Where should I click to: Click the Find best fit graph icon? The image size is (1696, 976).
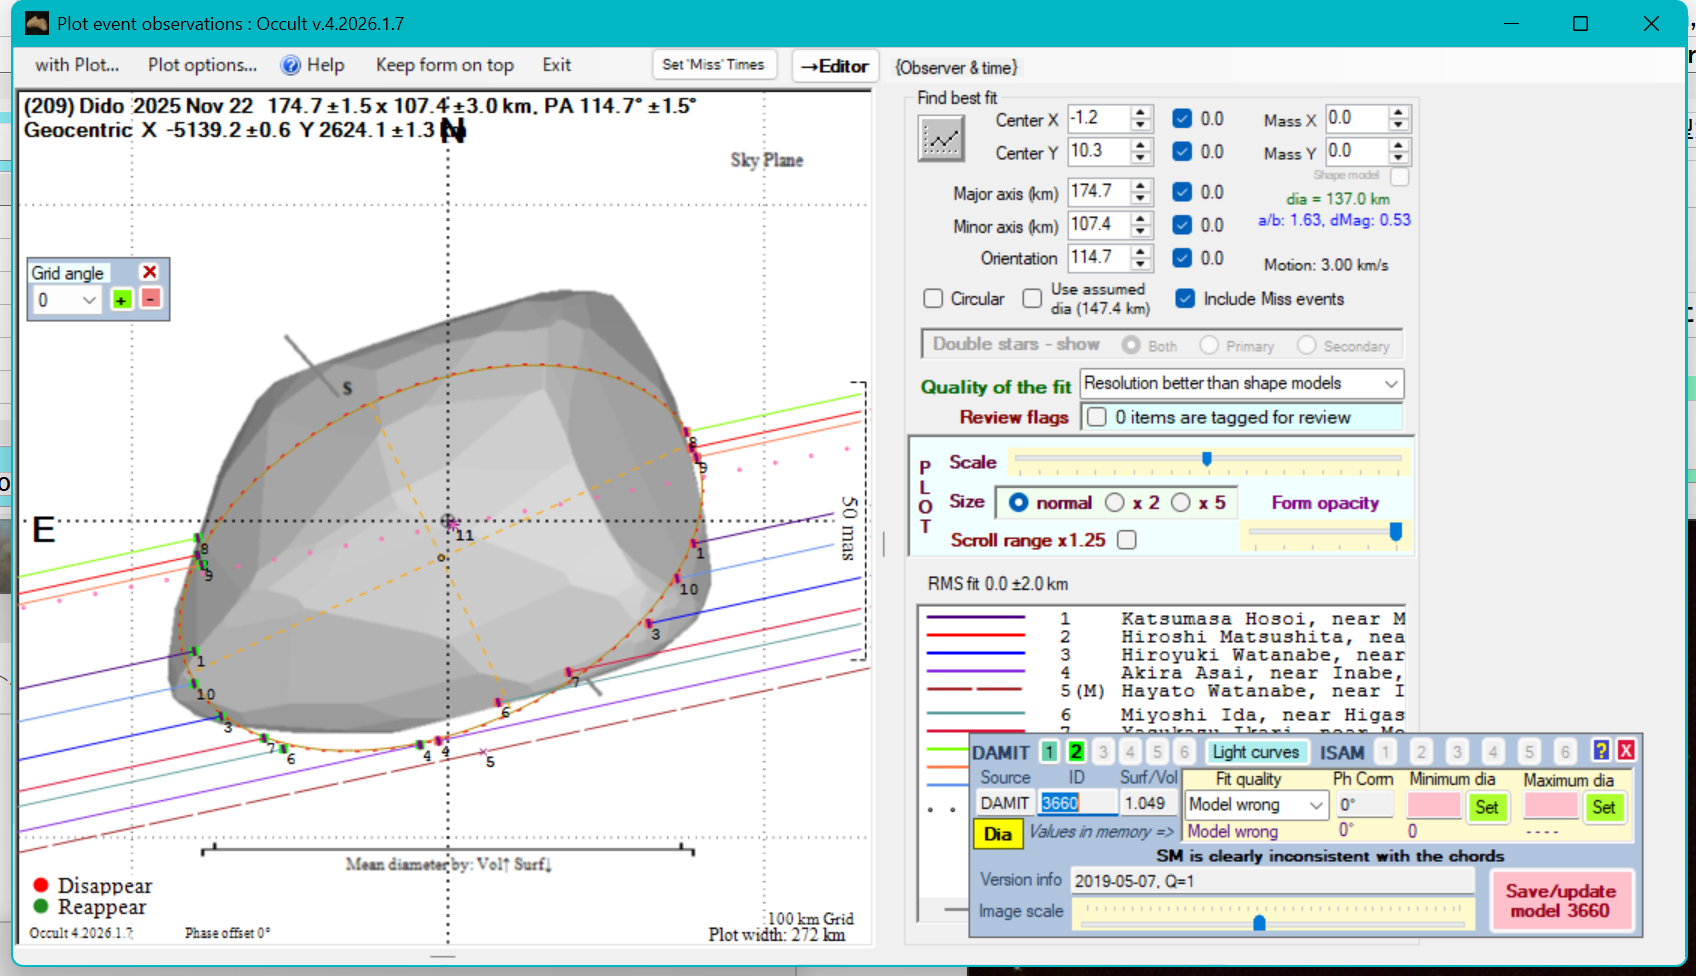coord(941,139)
